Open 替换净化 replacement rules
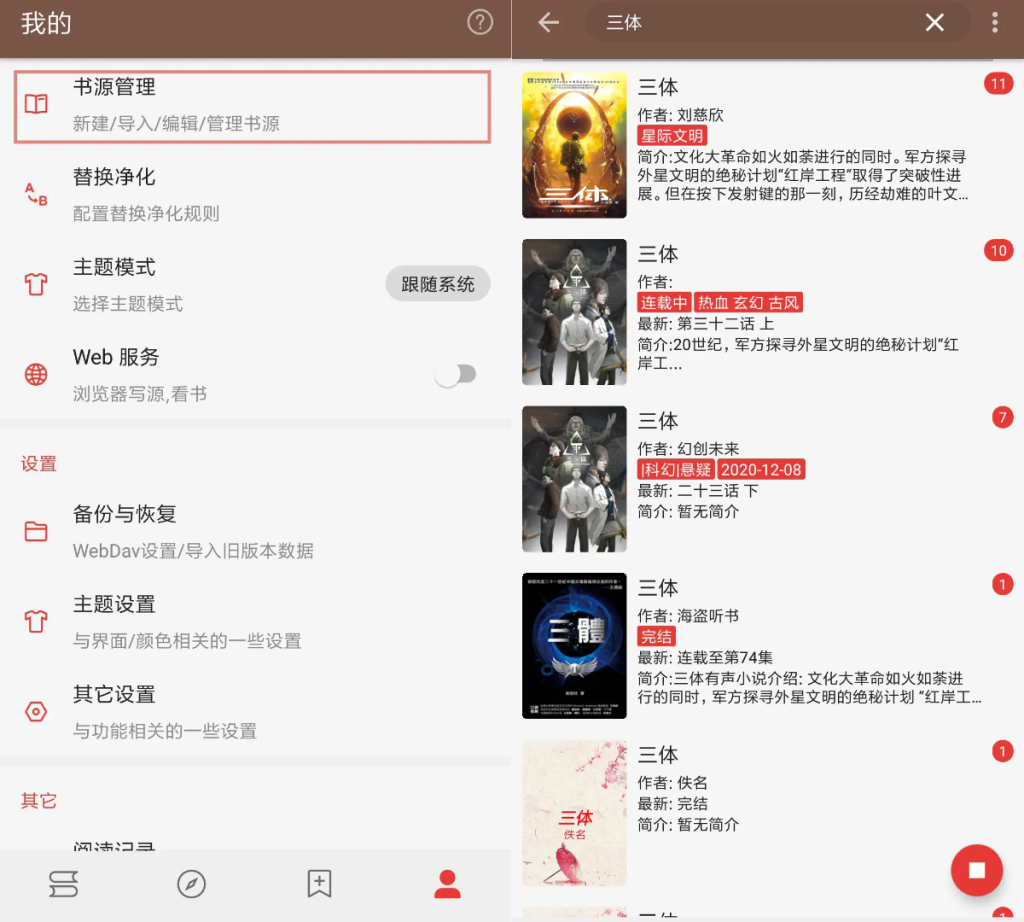The height and width of the screenshot is (922, 1024). (255, 195)
